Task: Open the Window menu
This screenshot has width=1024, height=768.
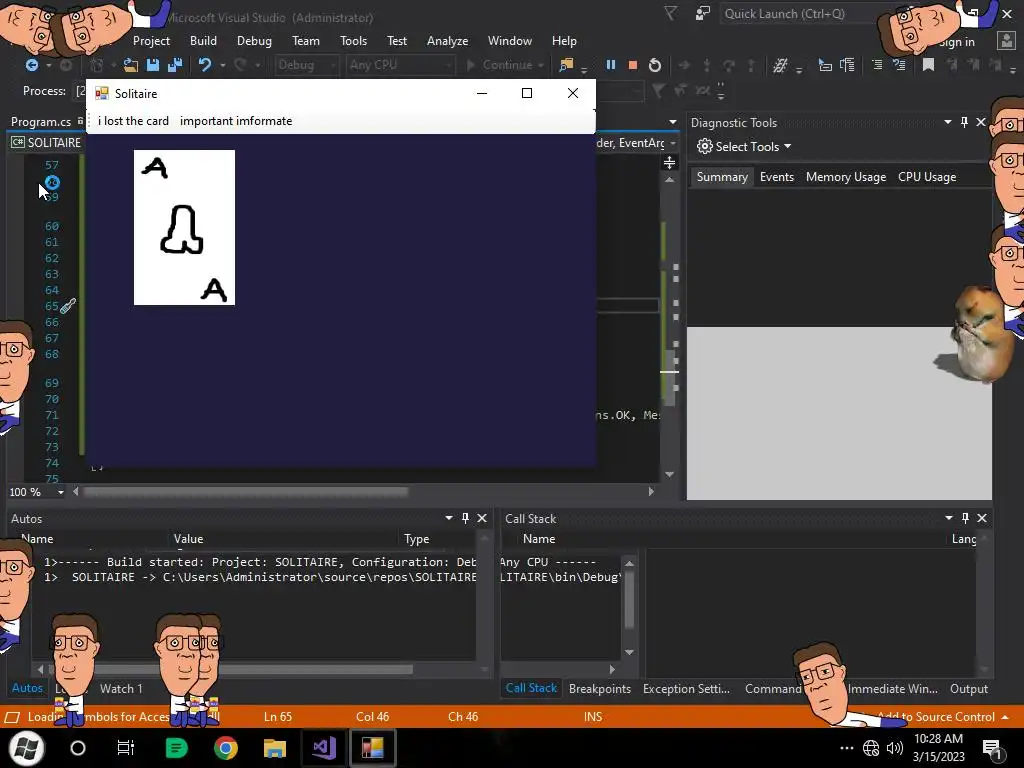Action: [509, 40]
